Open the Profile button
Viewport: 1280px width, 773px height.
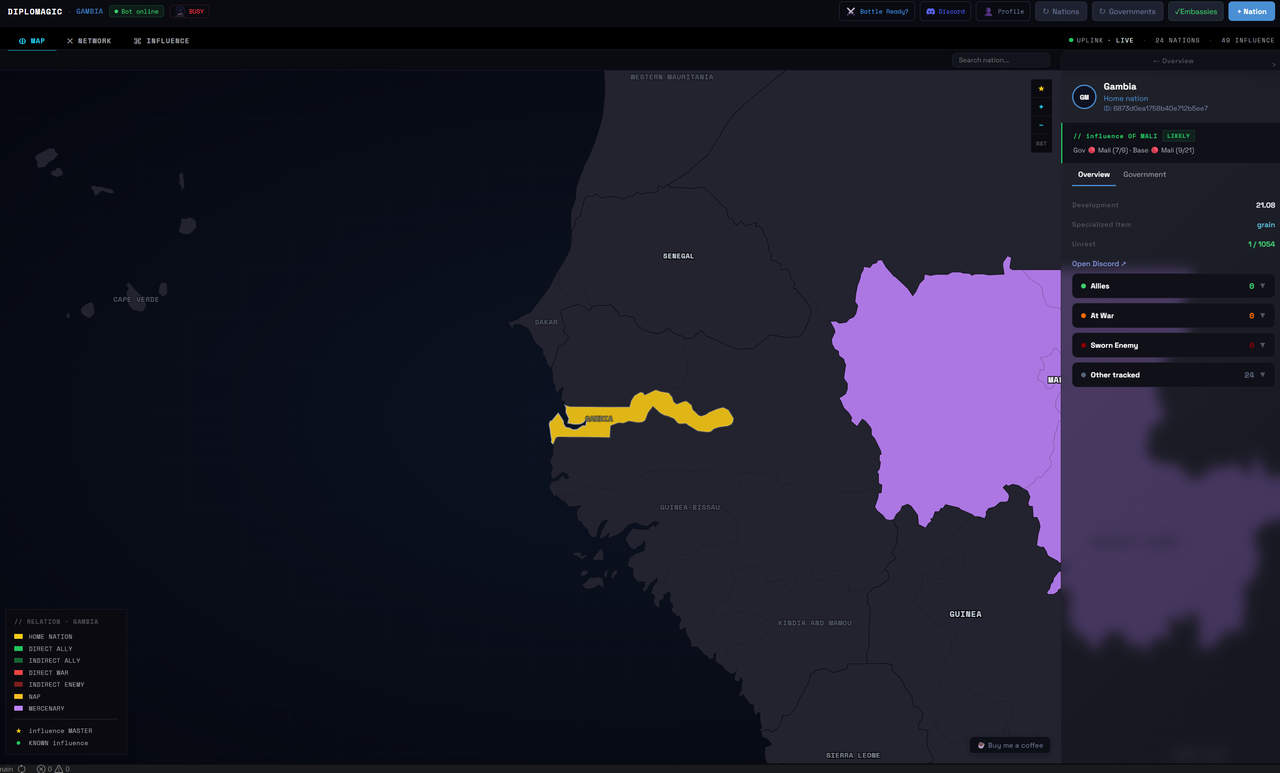click(1003, 12)
